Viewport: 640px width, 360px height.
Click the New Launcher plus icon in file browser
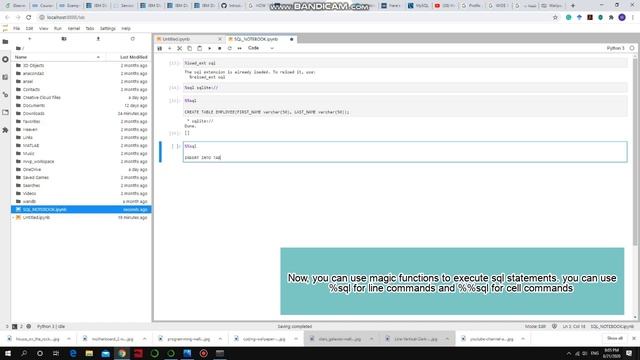[29, 39]
